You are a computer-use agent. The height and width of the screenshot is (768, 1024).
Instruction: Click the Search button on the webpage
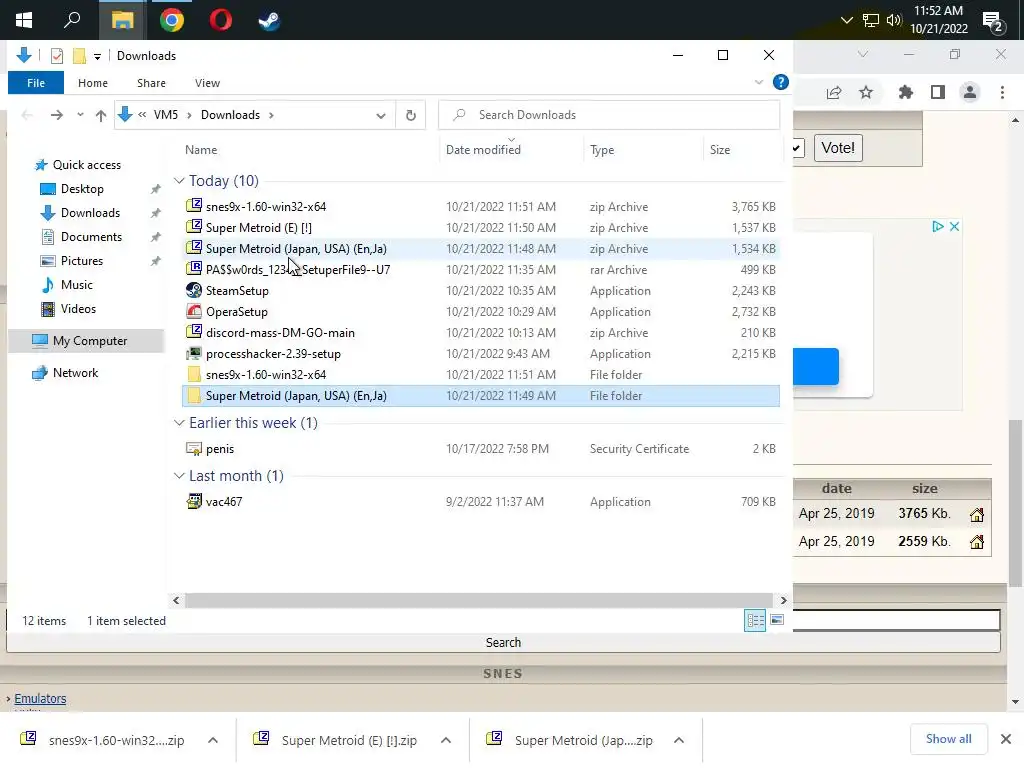point(503,643)
